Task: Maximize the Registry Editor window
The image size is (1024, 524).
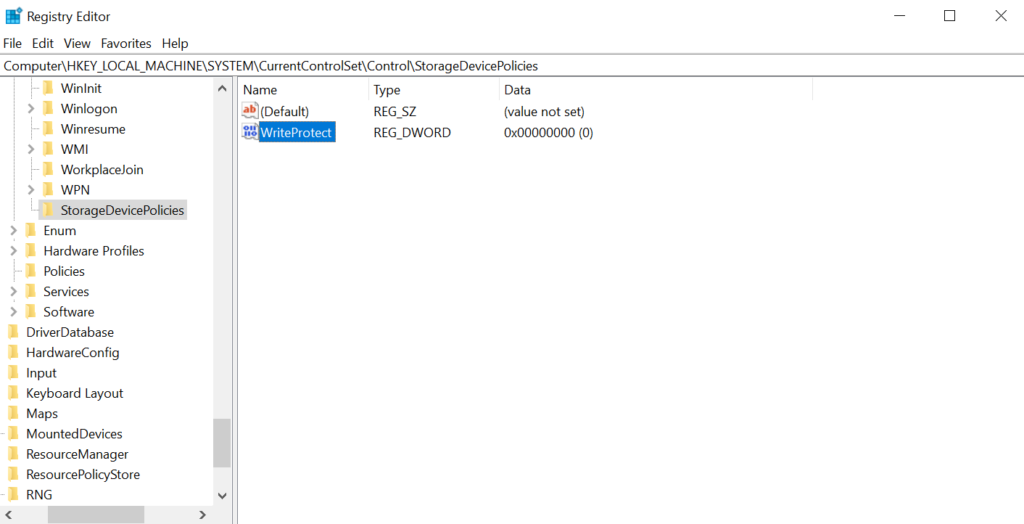Action: [x=950, y=16]
